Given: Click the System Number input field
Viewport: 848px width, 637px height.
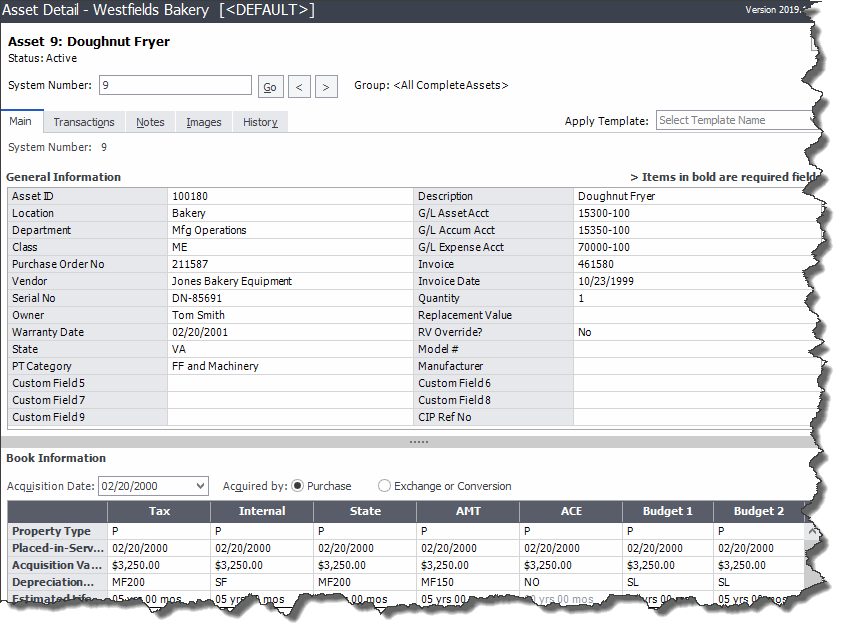Looking at the screenshot, I should tap(175, 86).
